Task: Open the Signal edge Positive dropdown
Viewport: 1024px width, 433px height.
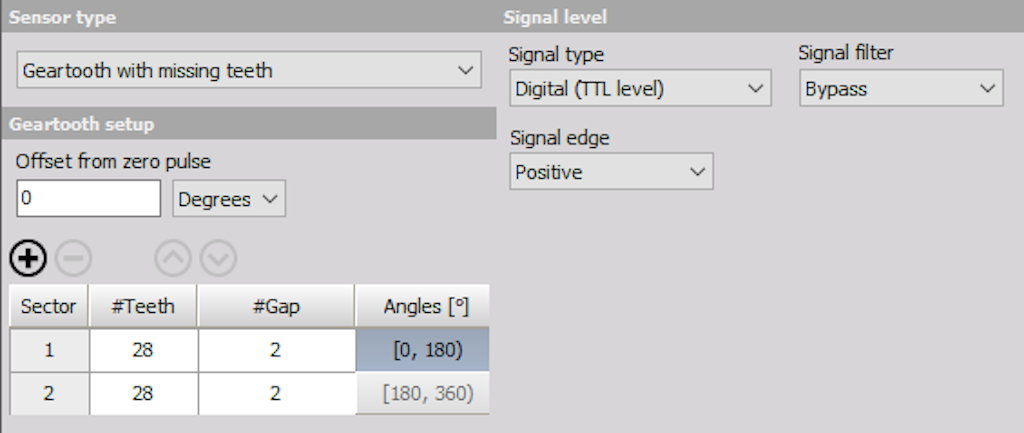Action: coord(611,173)
